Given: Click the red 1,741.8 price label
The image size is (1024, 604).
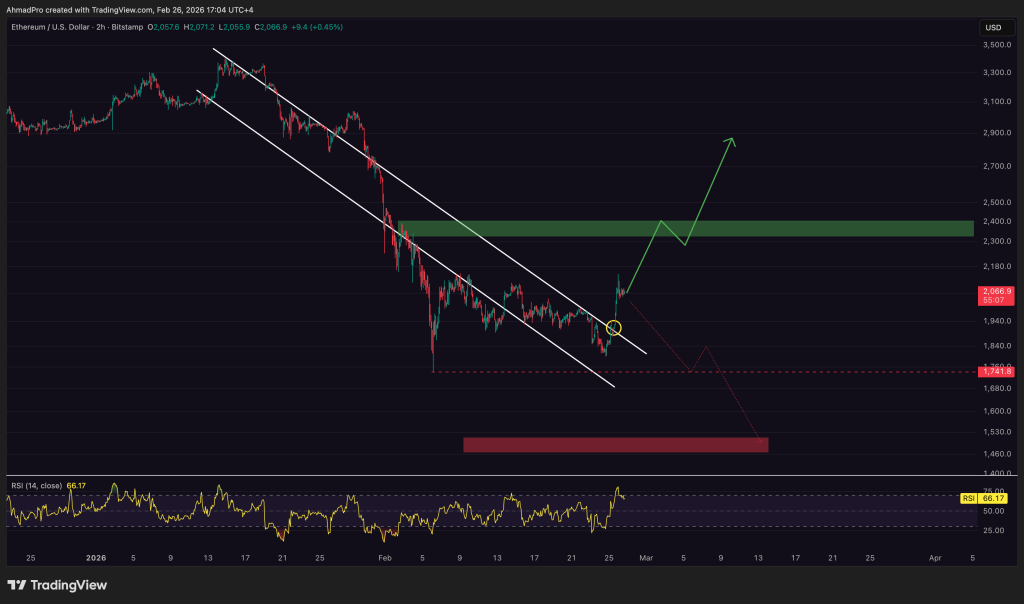Looking at the screenshot, I should 996,372.
